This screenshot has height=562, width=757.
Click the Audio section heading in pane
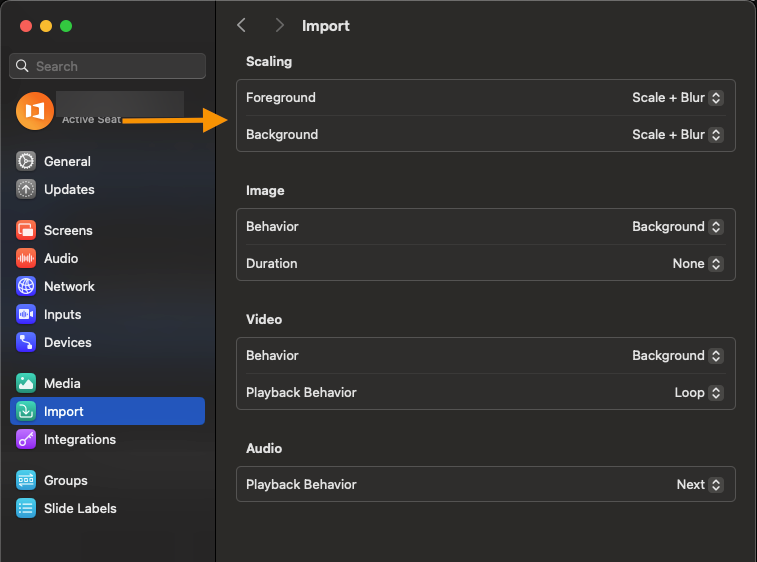264,449
